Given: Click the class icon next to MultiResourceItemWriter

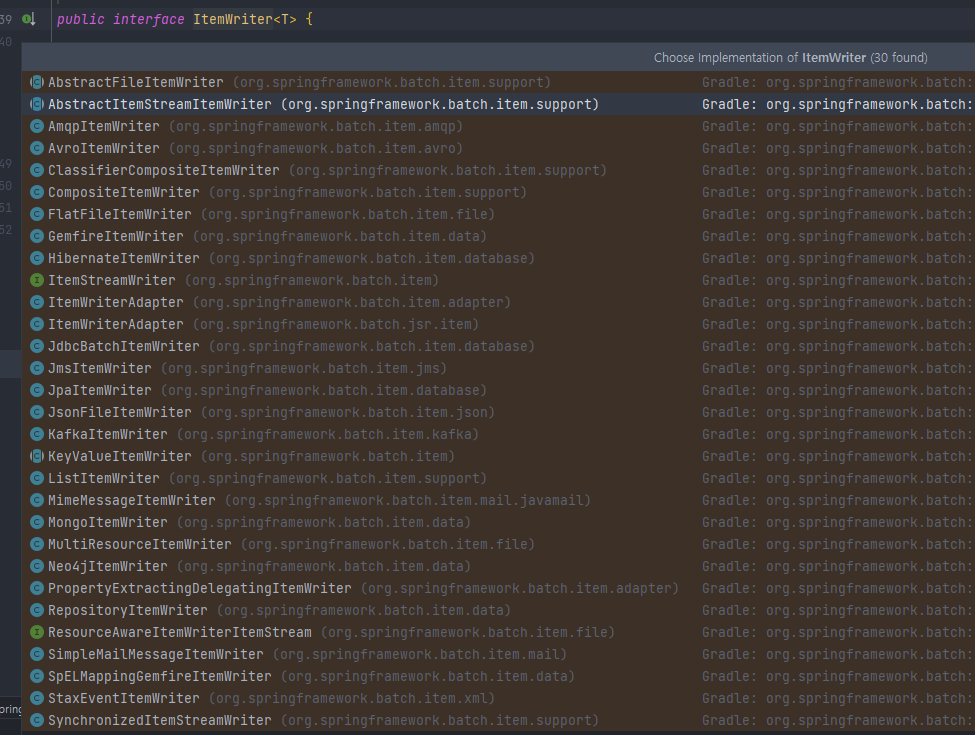Looking at the screenshot, I should point(37,544).
